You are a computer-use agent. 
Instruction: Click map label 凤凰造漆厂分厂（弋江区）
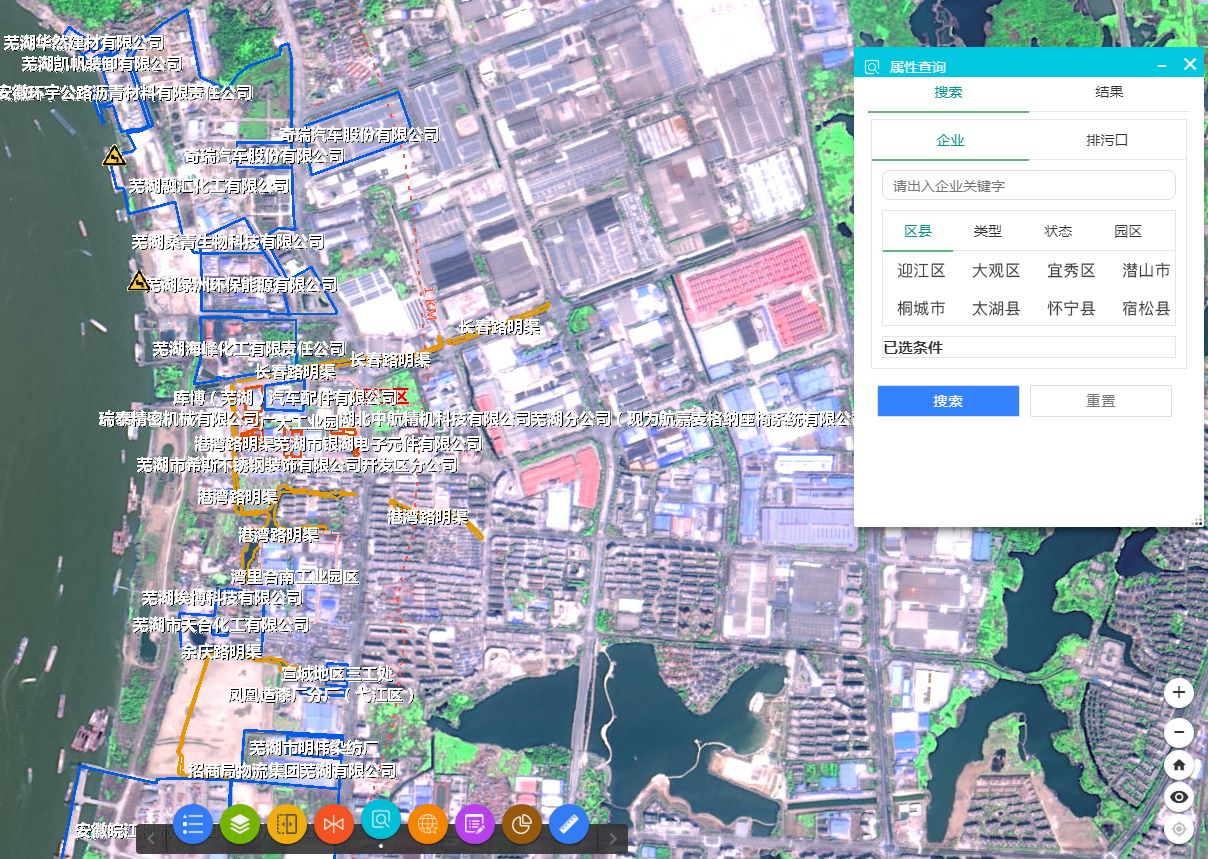tap(321, 695)
